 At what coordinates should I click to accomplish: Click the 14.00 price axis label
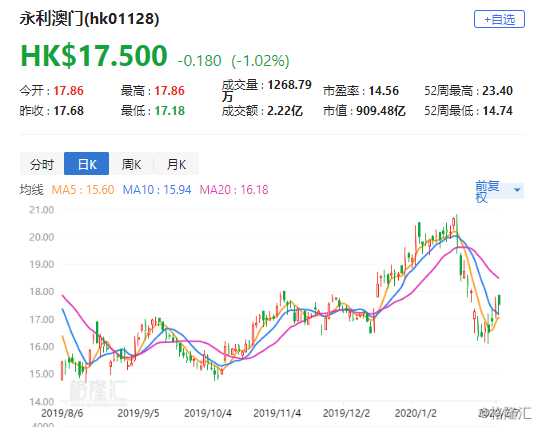click(42, 401)
